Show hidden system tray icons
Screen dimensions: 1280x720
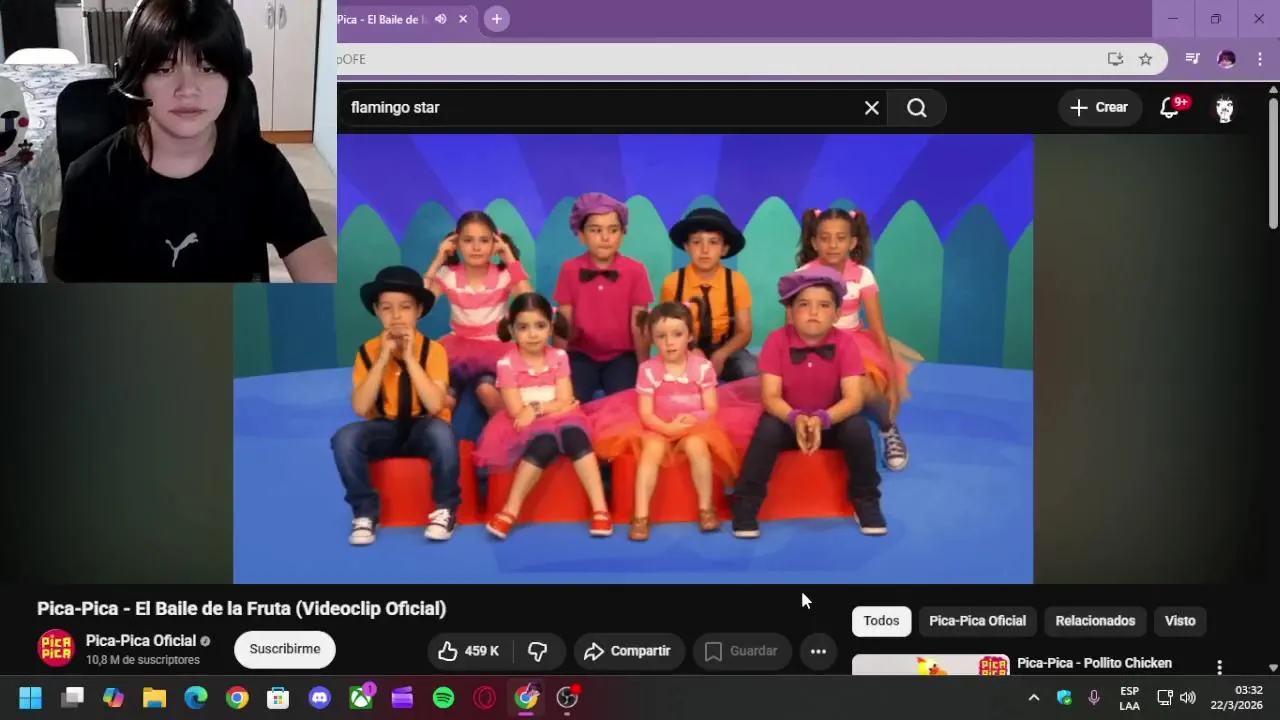1034,698
